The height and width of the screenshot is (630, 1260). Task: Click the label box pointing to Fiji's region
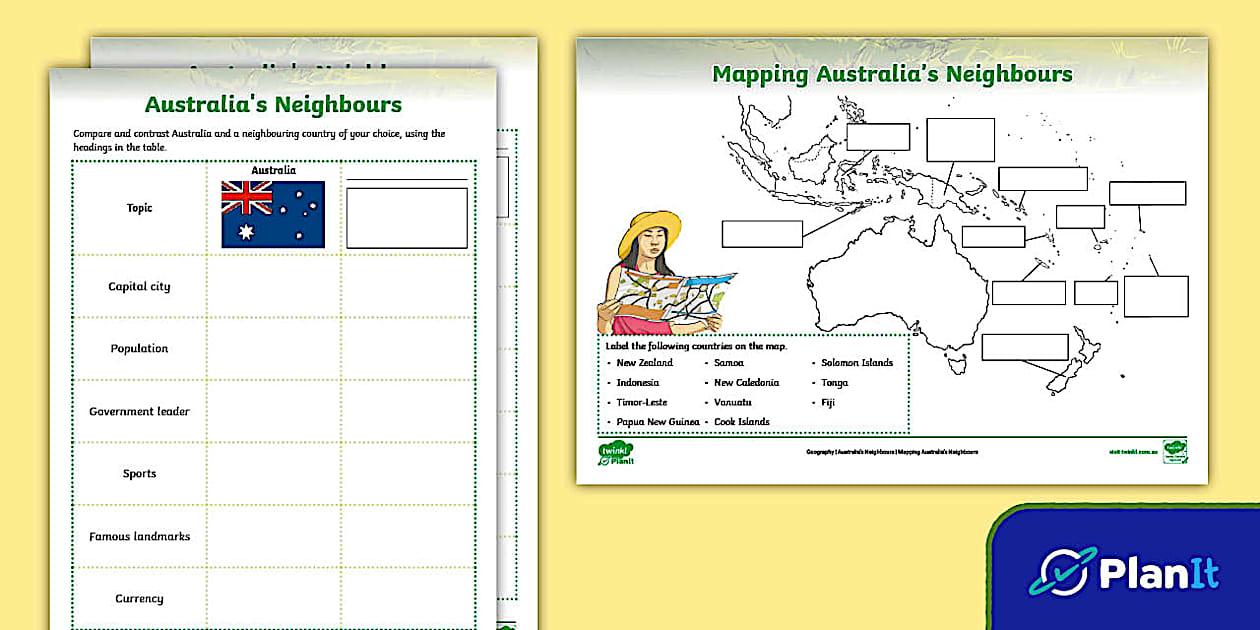pos(1147,194)
